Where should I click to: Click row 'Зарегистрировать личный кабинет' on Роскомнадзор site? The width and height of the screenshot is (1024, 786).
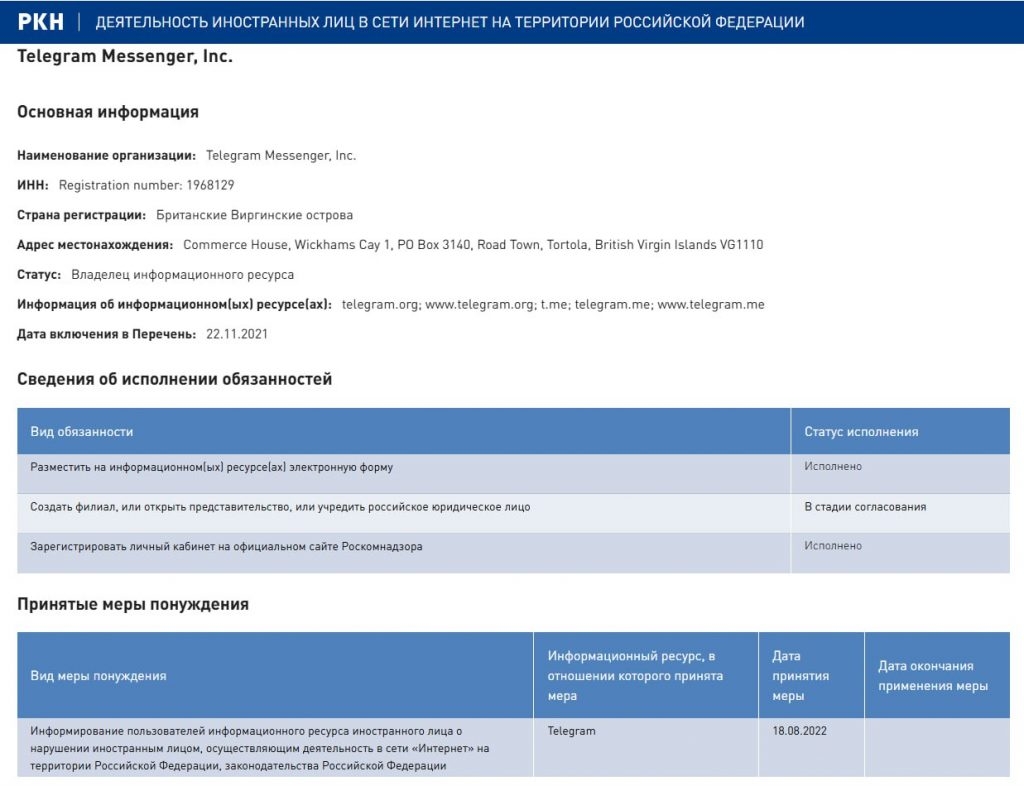[x=404, y=553]
